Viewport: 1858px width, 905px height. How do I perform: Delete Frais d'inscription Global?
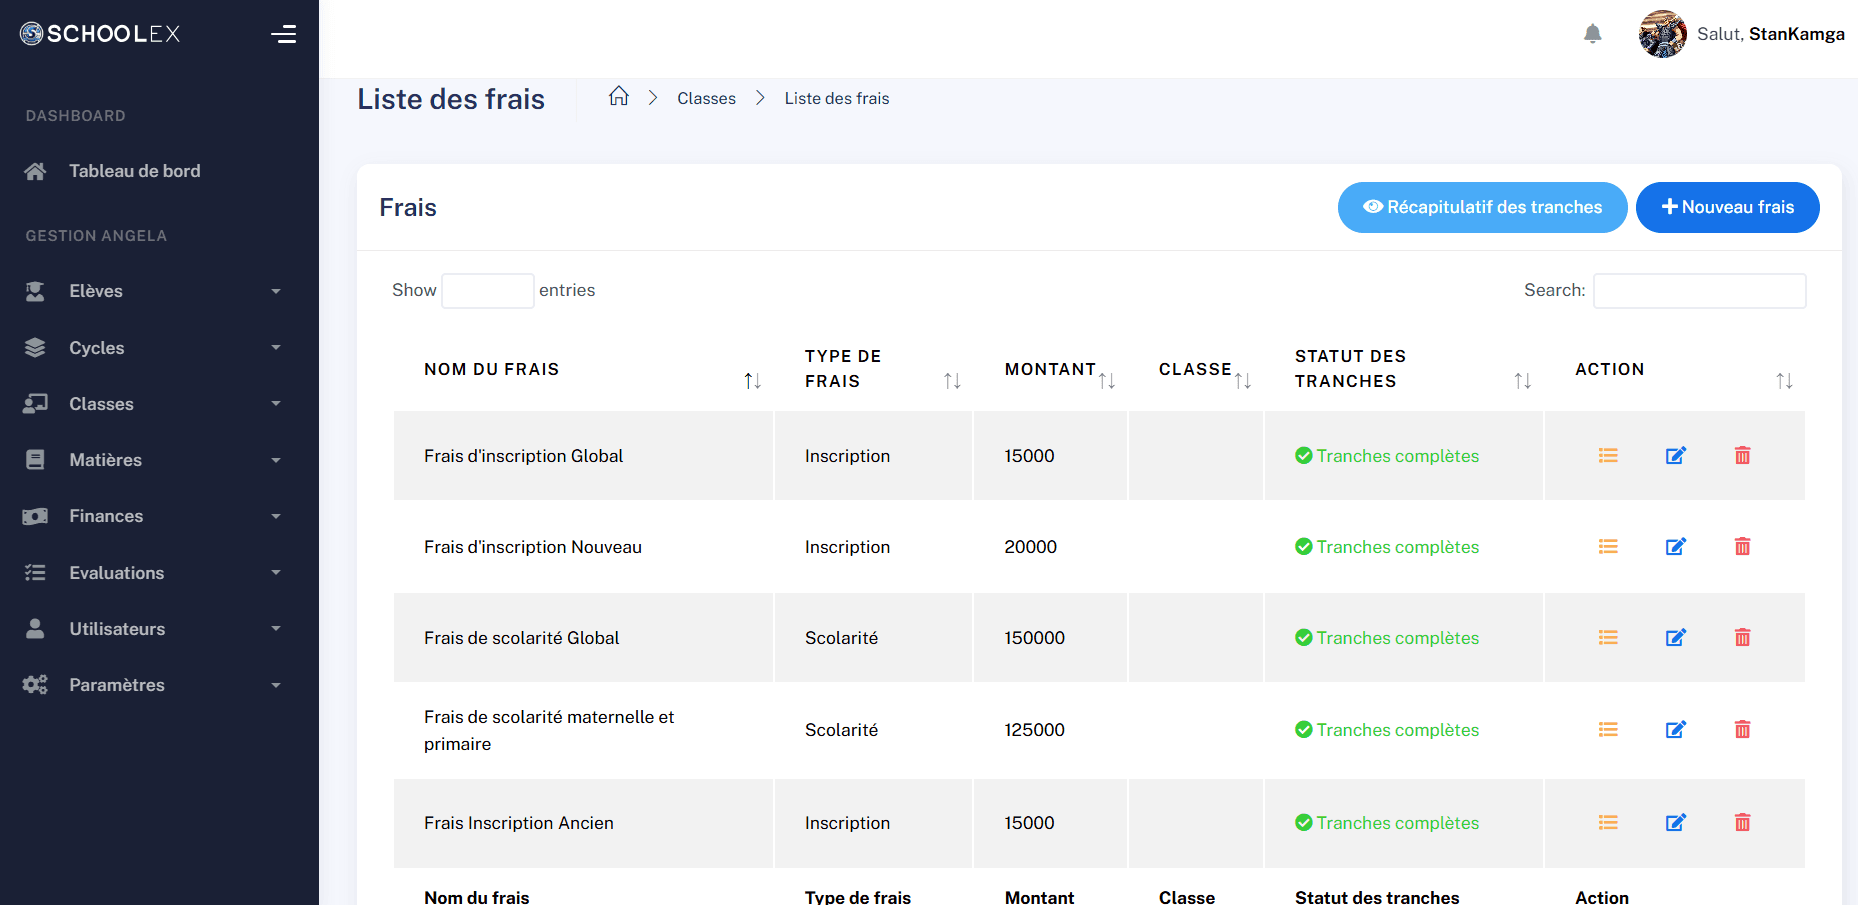[1742, 456]
